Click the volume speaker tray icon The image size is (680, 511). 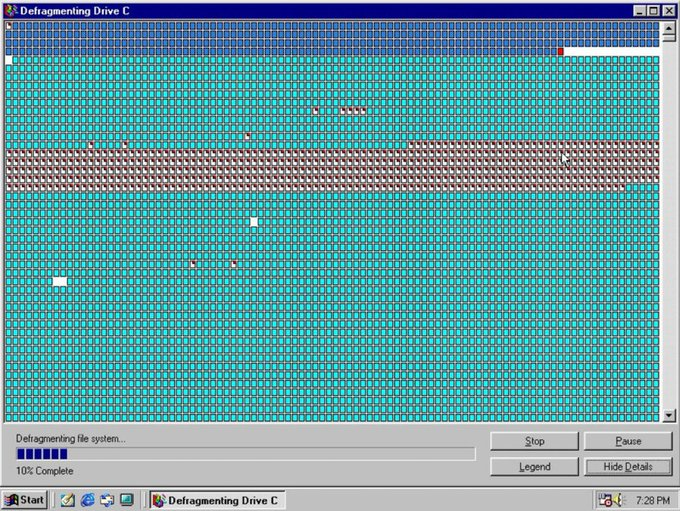(618, 500)
